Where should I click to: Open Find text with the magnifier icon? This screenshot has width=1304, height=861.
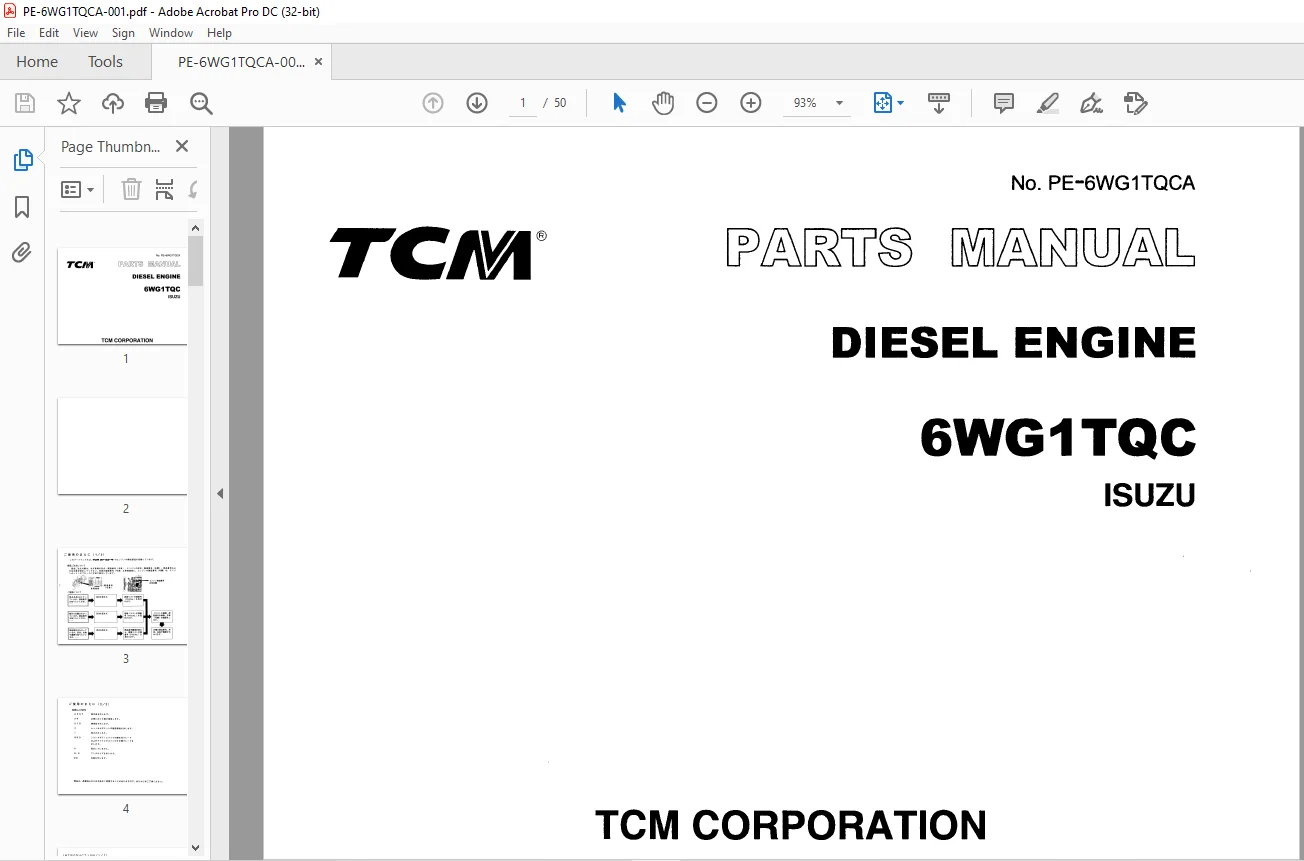[x=201, y=103]
